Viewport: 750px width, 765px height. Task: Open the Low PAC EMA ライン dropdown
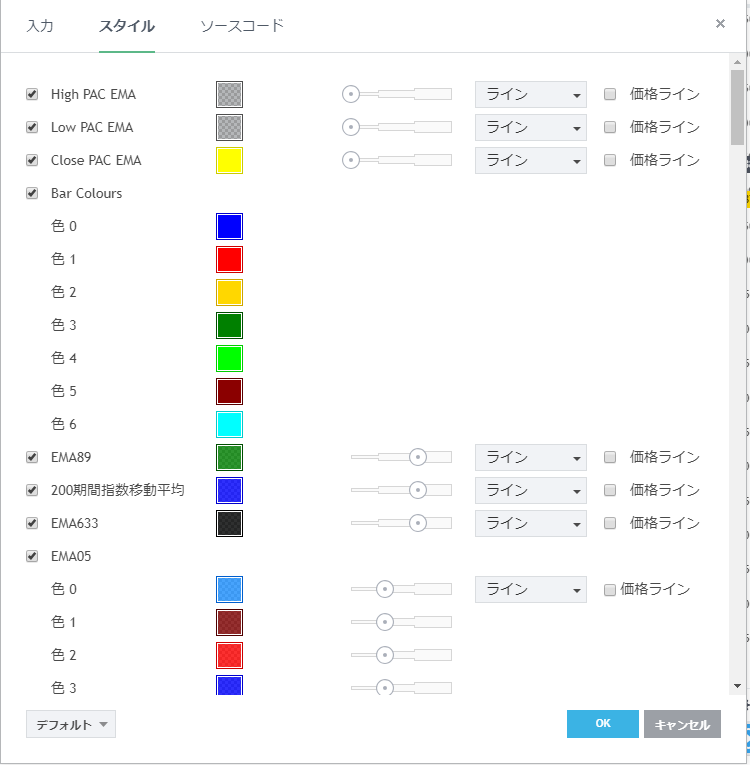pos(530,127)
